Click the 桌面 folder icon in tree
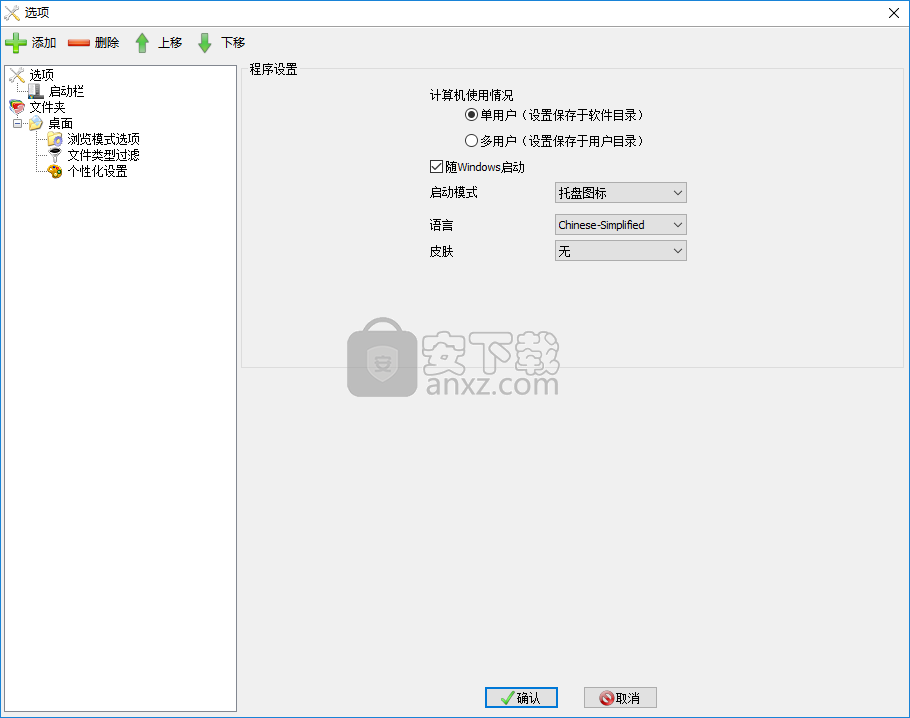 tap(36, 123)
